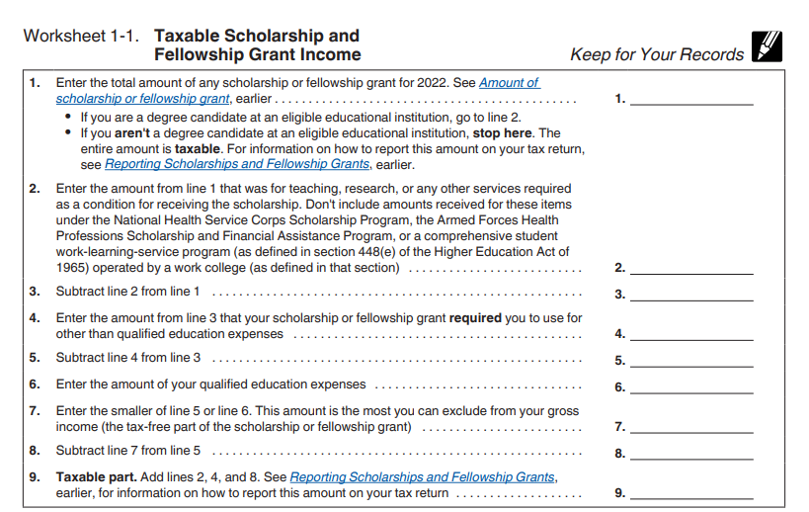The height and width of the screenshot is (512, 809).
Task: Click the line 2 teaching or research amount field
Action: point(691,268)
